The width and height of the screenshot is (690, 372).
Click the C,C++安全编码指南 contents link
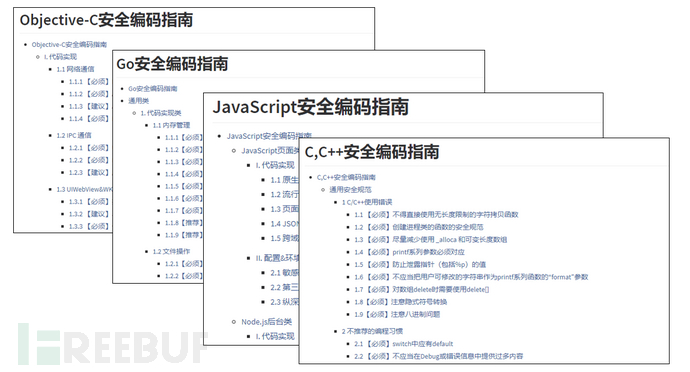click(346, 177)
